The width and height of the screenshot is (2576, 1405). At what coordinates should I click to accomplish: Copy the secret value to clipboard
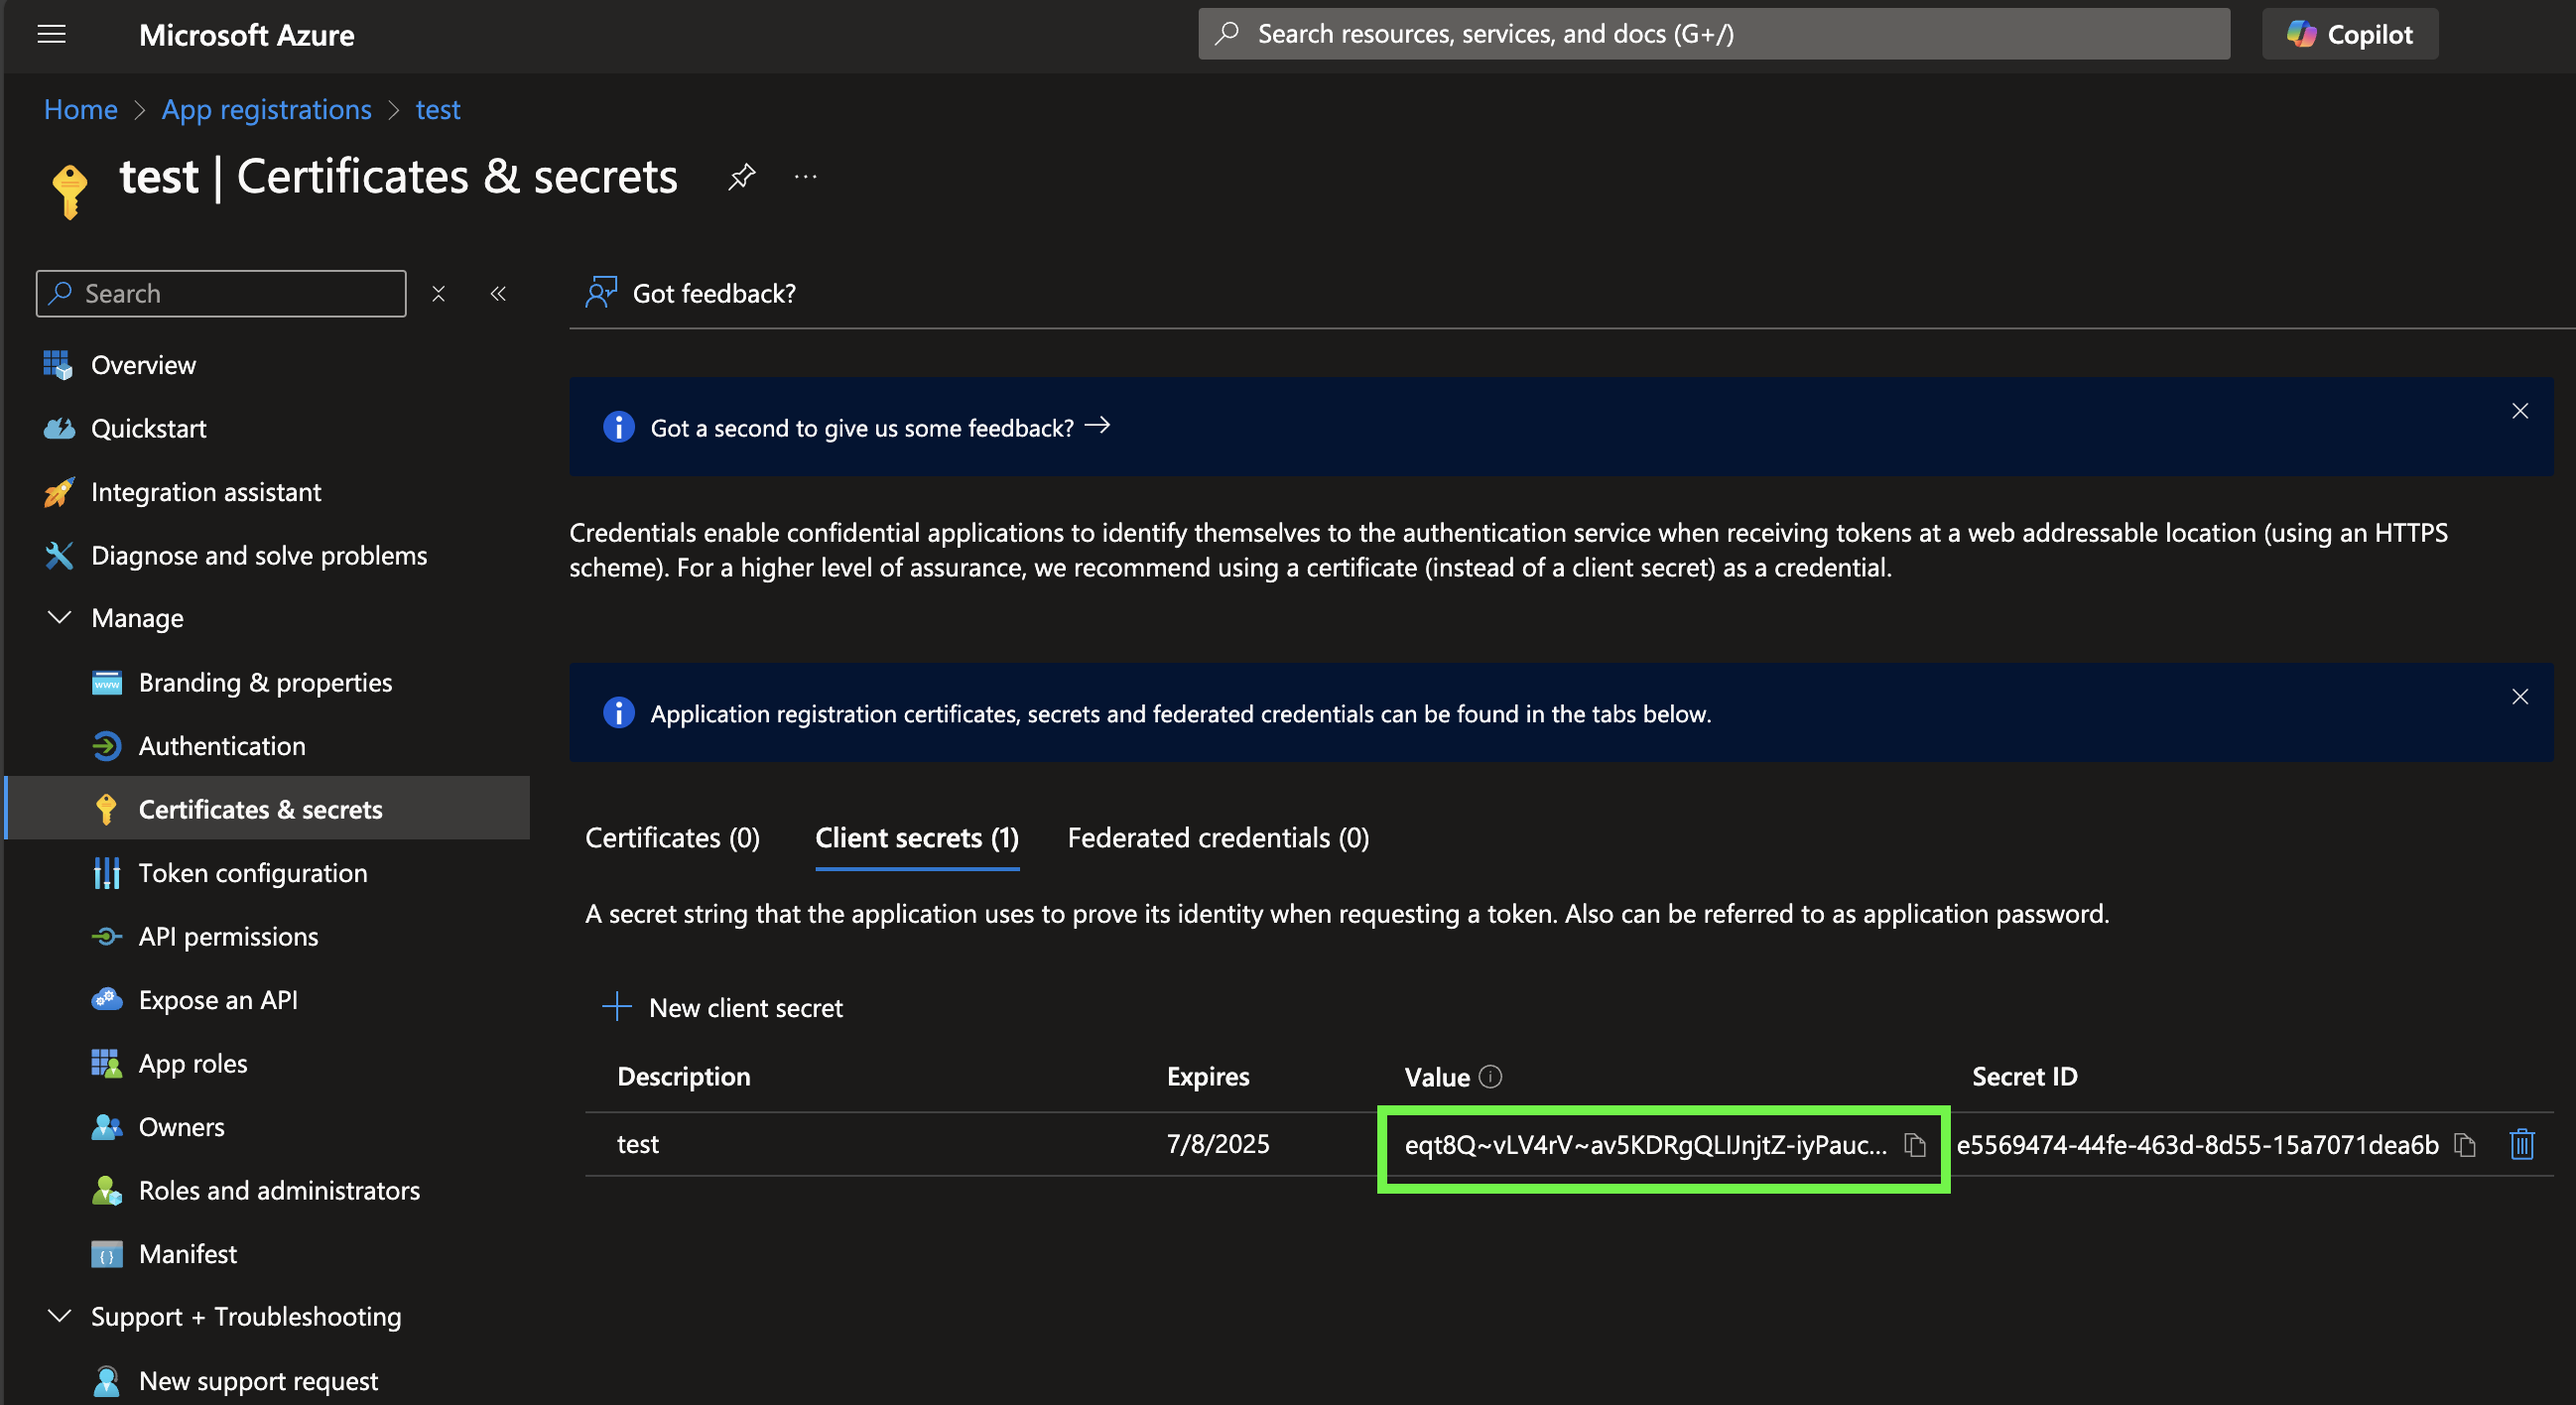coord(1914,1145)
